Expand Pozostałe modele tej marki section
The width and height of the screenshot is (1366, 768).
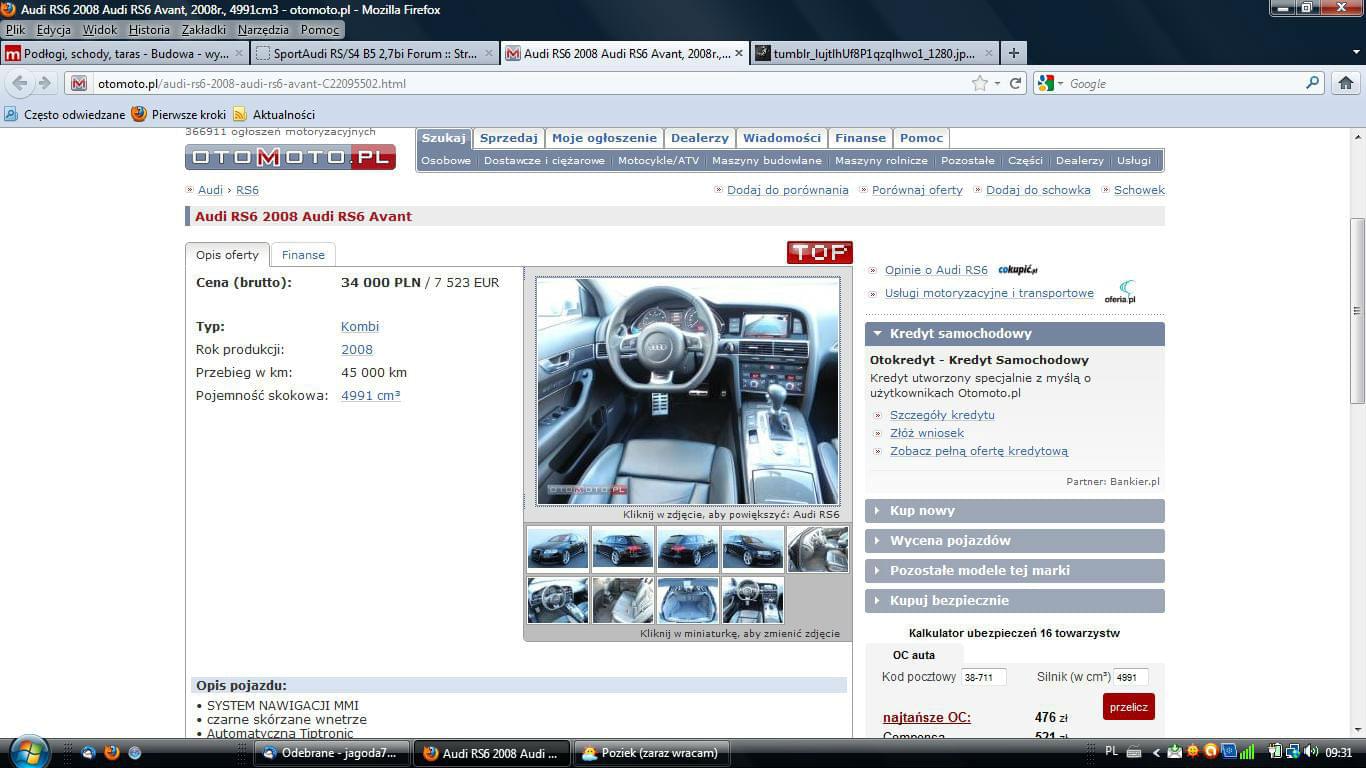pyautogui.click(x=1015, y=571)
